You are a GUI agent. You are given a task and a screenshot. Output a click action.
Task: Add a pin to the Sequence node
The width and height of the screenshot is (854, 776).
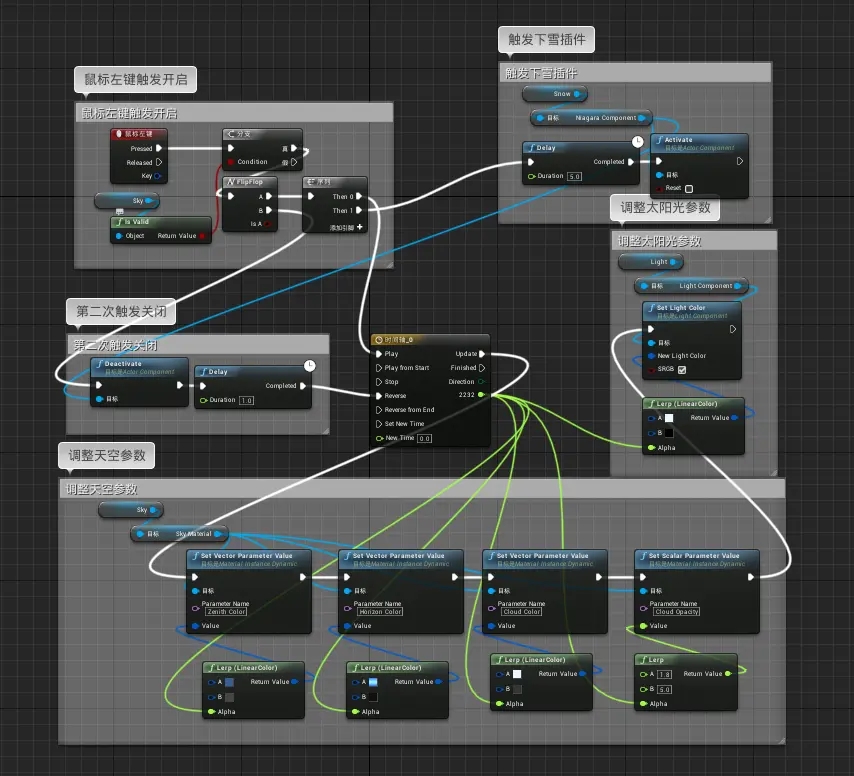point(359,227)
